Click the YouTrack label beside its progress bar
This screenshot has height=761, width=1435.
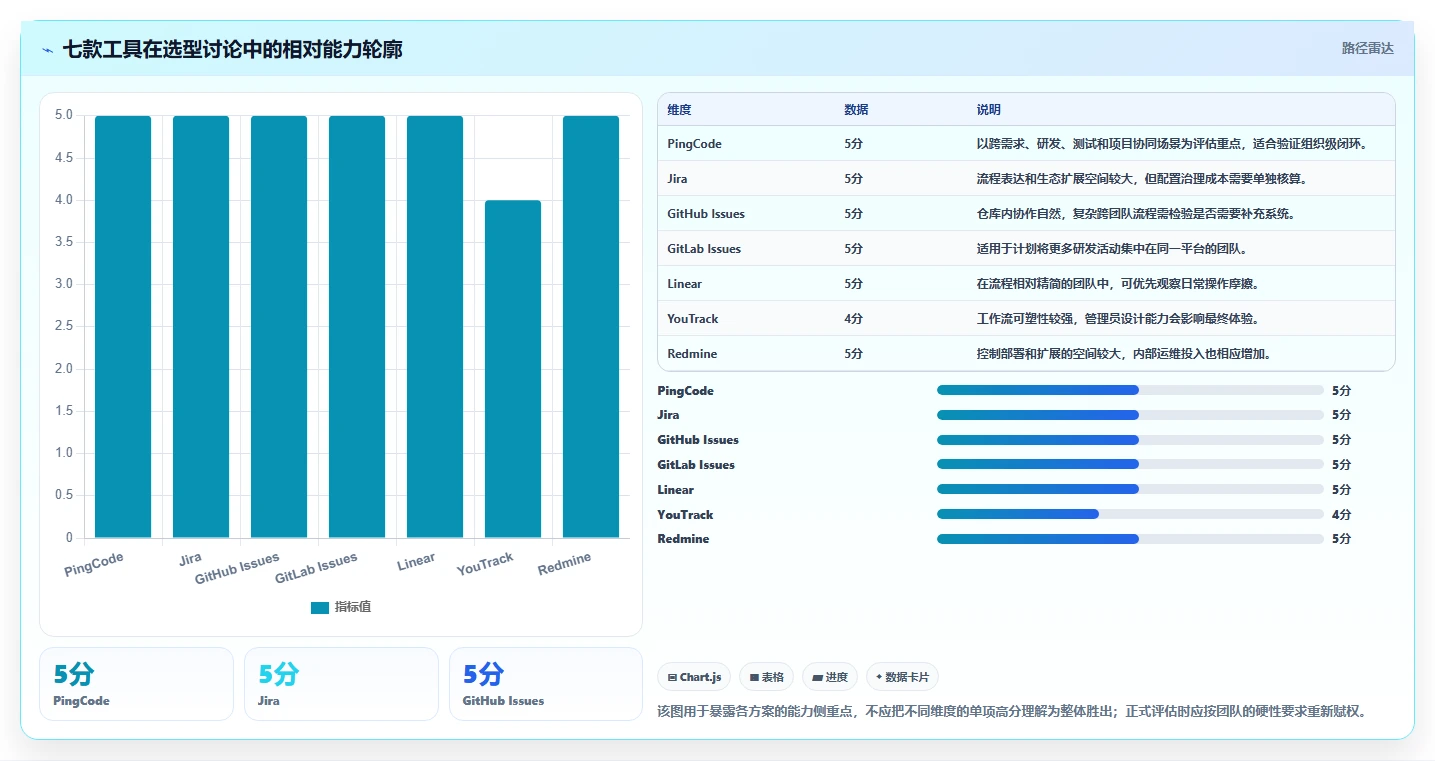click(x=685, y=515)
